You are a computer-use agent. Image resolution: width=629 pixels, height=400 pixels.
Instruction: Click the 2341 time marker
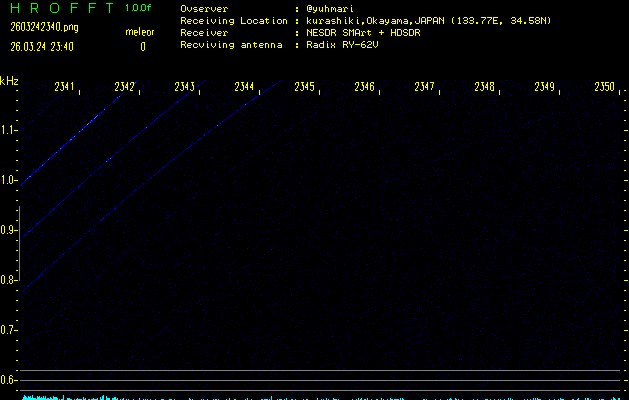64,88
